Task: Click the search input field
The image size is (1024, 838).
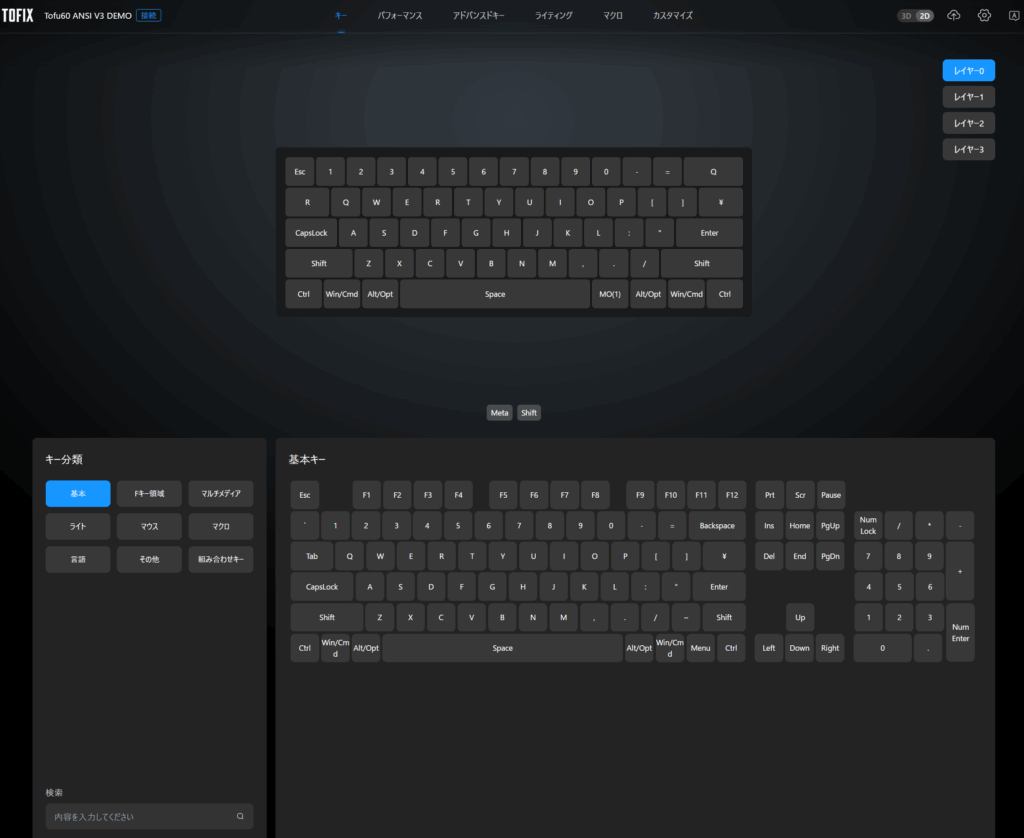Action: click(x=140, y=817)
